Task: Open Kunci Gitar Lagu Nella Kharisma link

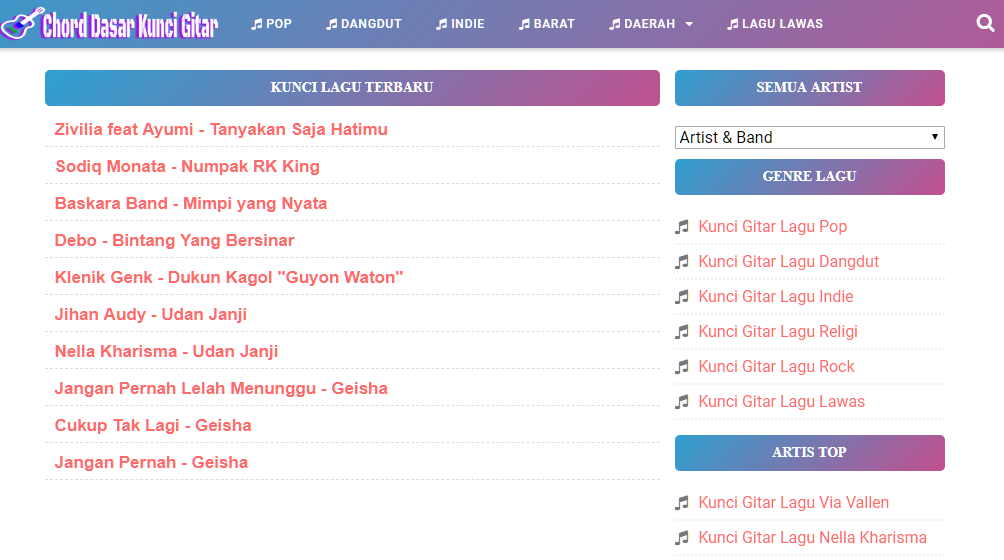Action: 813,538
